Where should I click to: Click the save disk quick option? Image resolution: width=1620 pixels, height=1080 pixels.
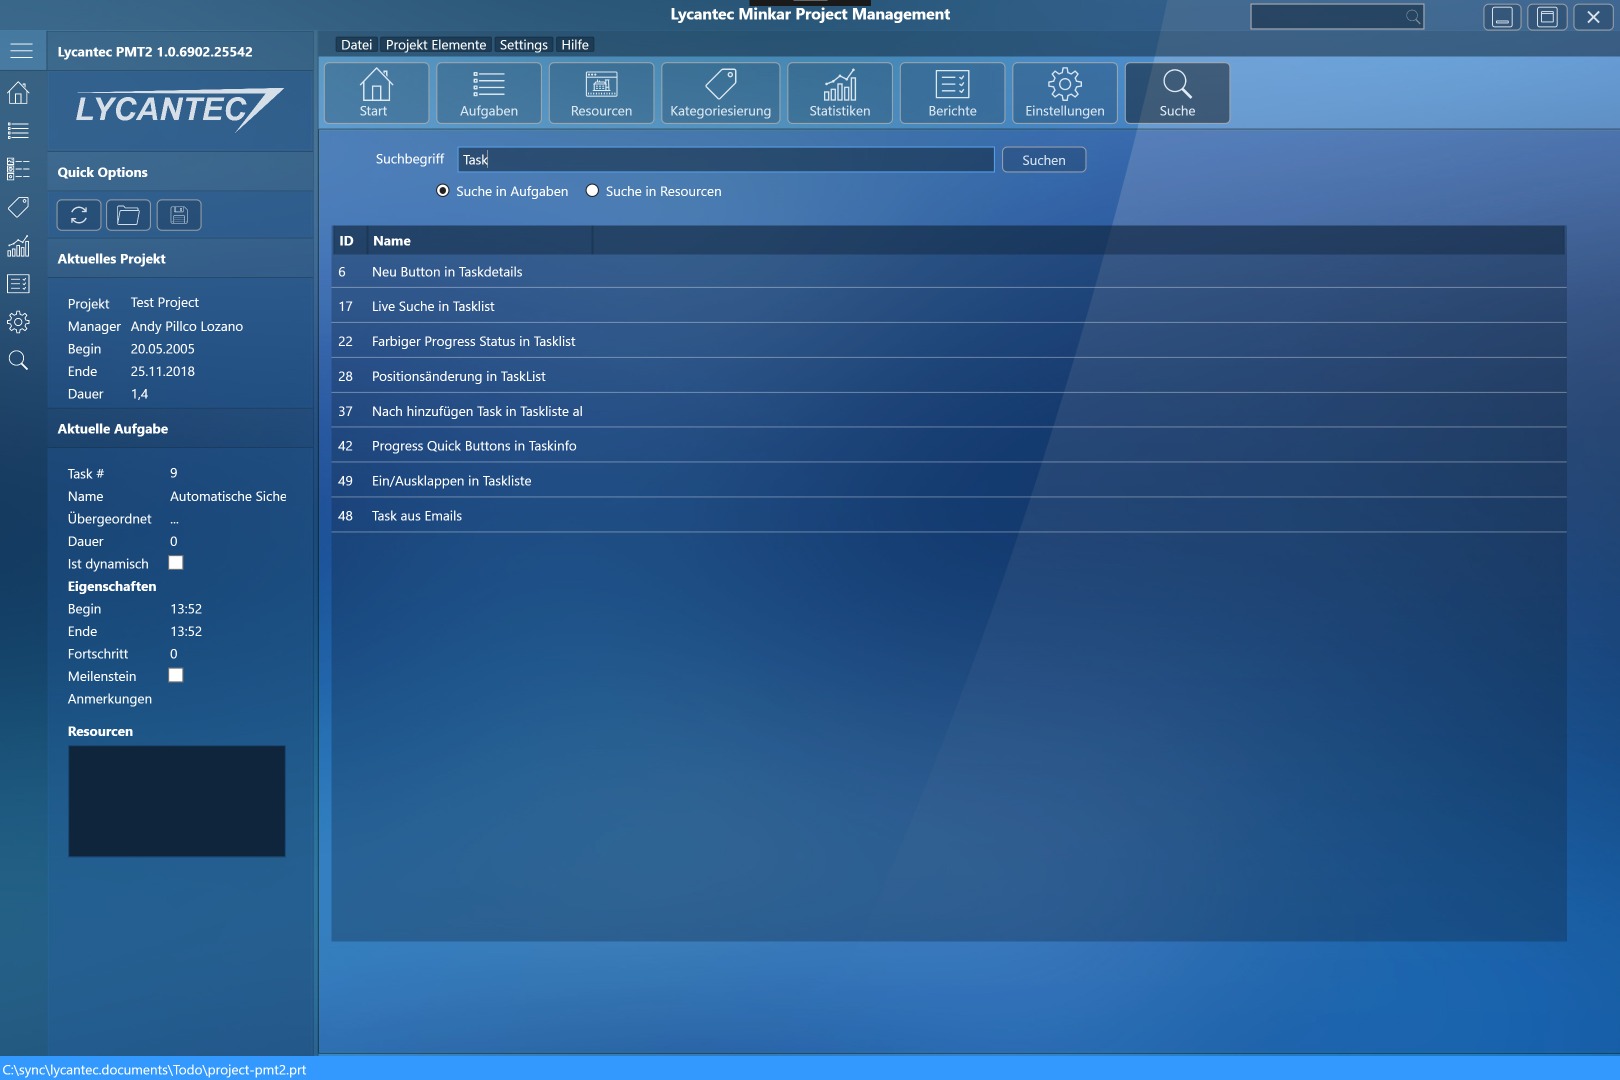point(179,215)
